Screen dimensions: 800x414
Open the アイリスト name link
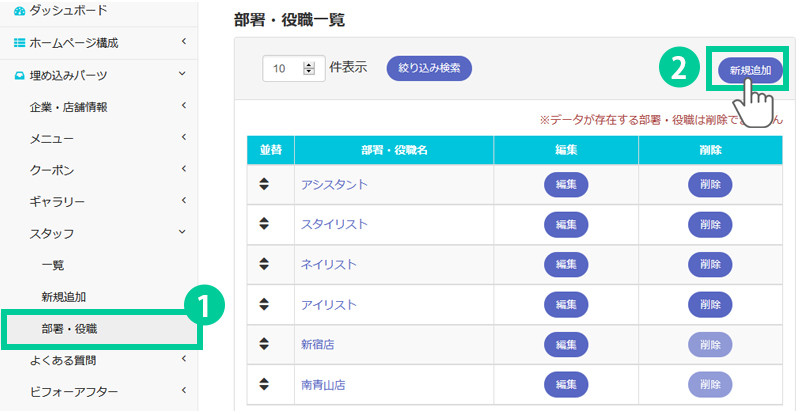329,304
